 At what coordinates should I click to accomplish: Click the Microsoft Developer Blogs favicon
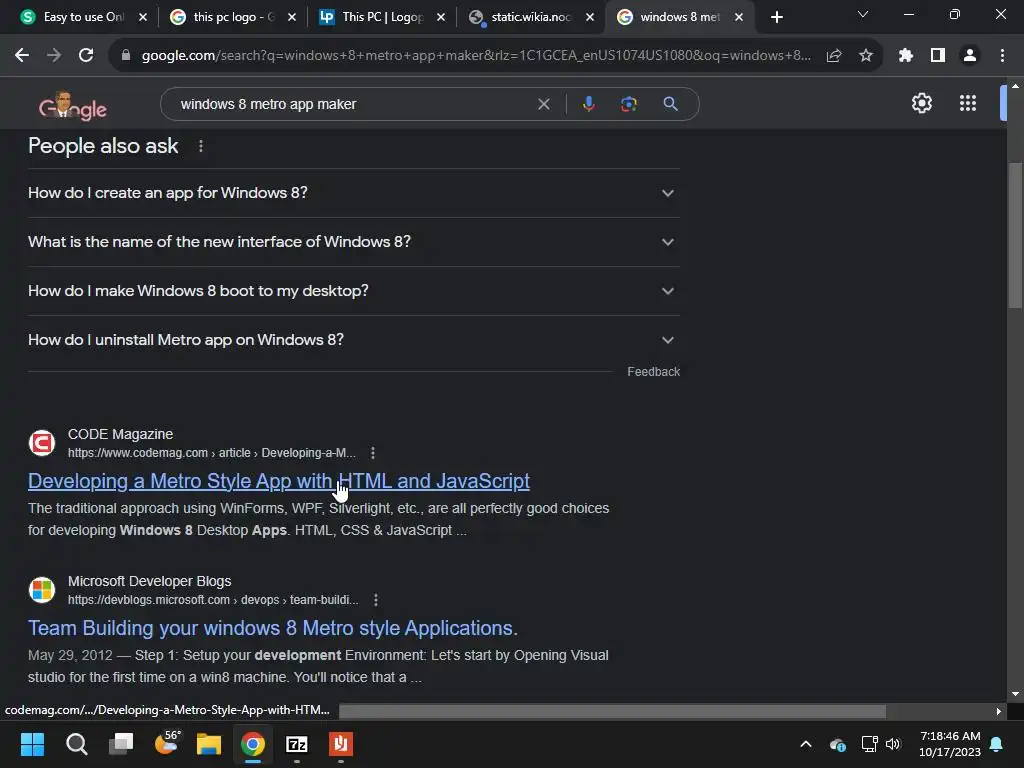point(42,590)
